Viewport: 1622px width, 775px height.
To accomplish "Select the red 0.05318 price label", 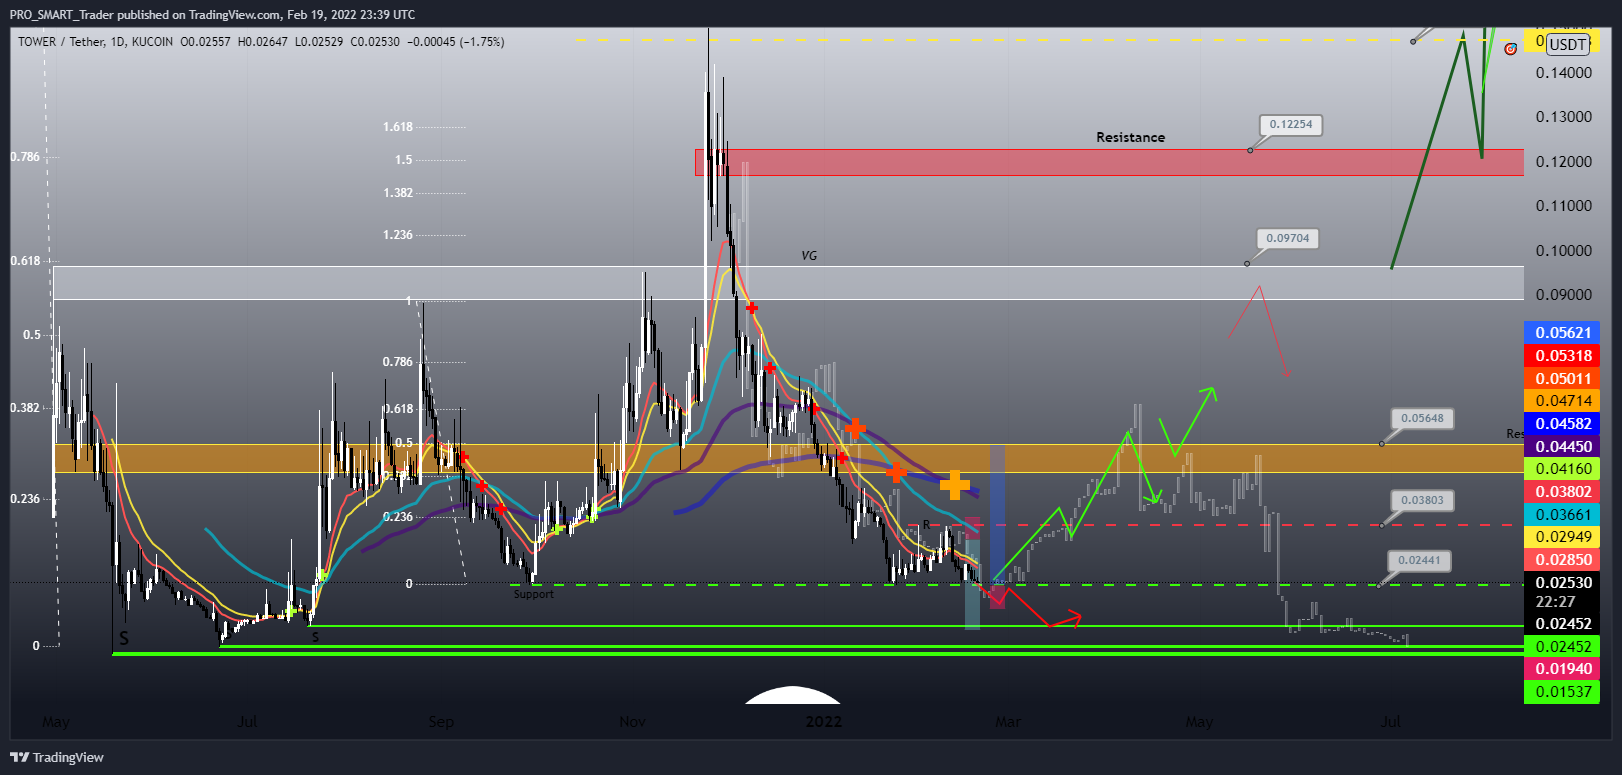I will (x=1562, y=356).
